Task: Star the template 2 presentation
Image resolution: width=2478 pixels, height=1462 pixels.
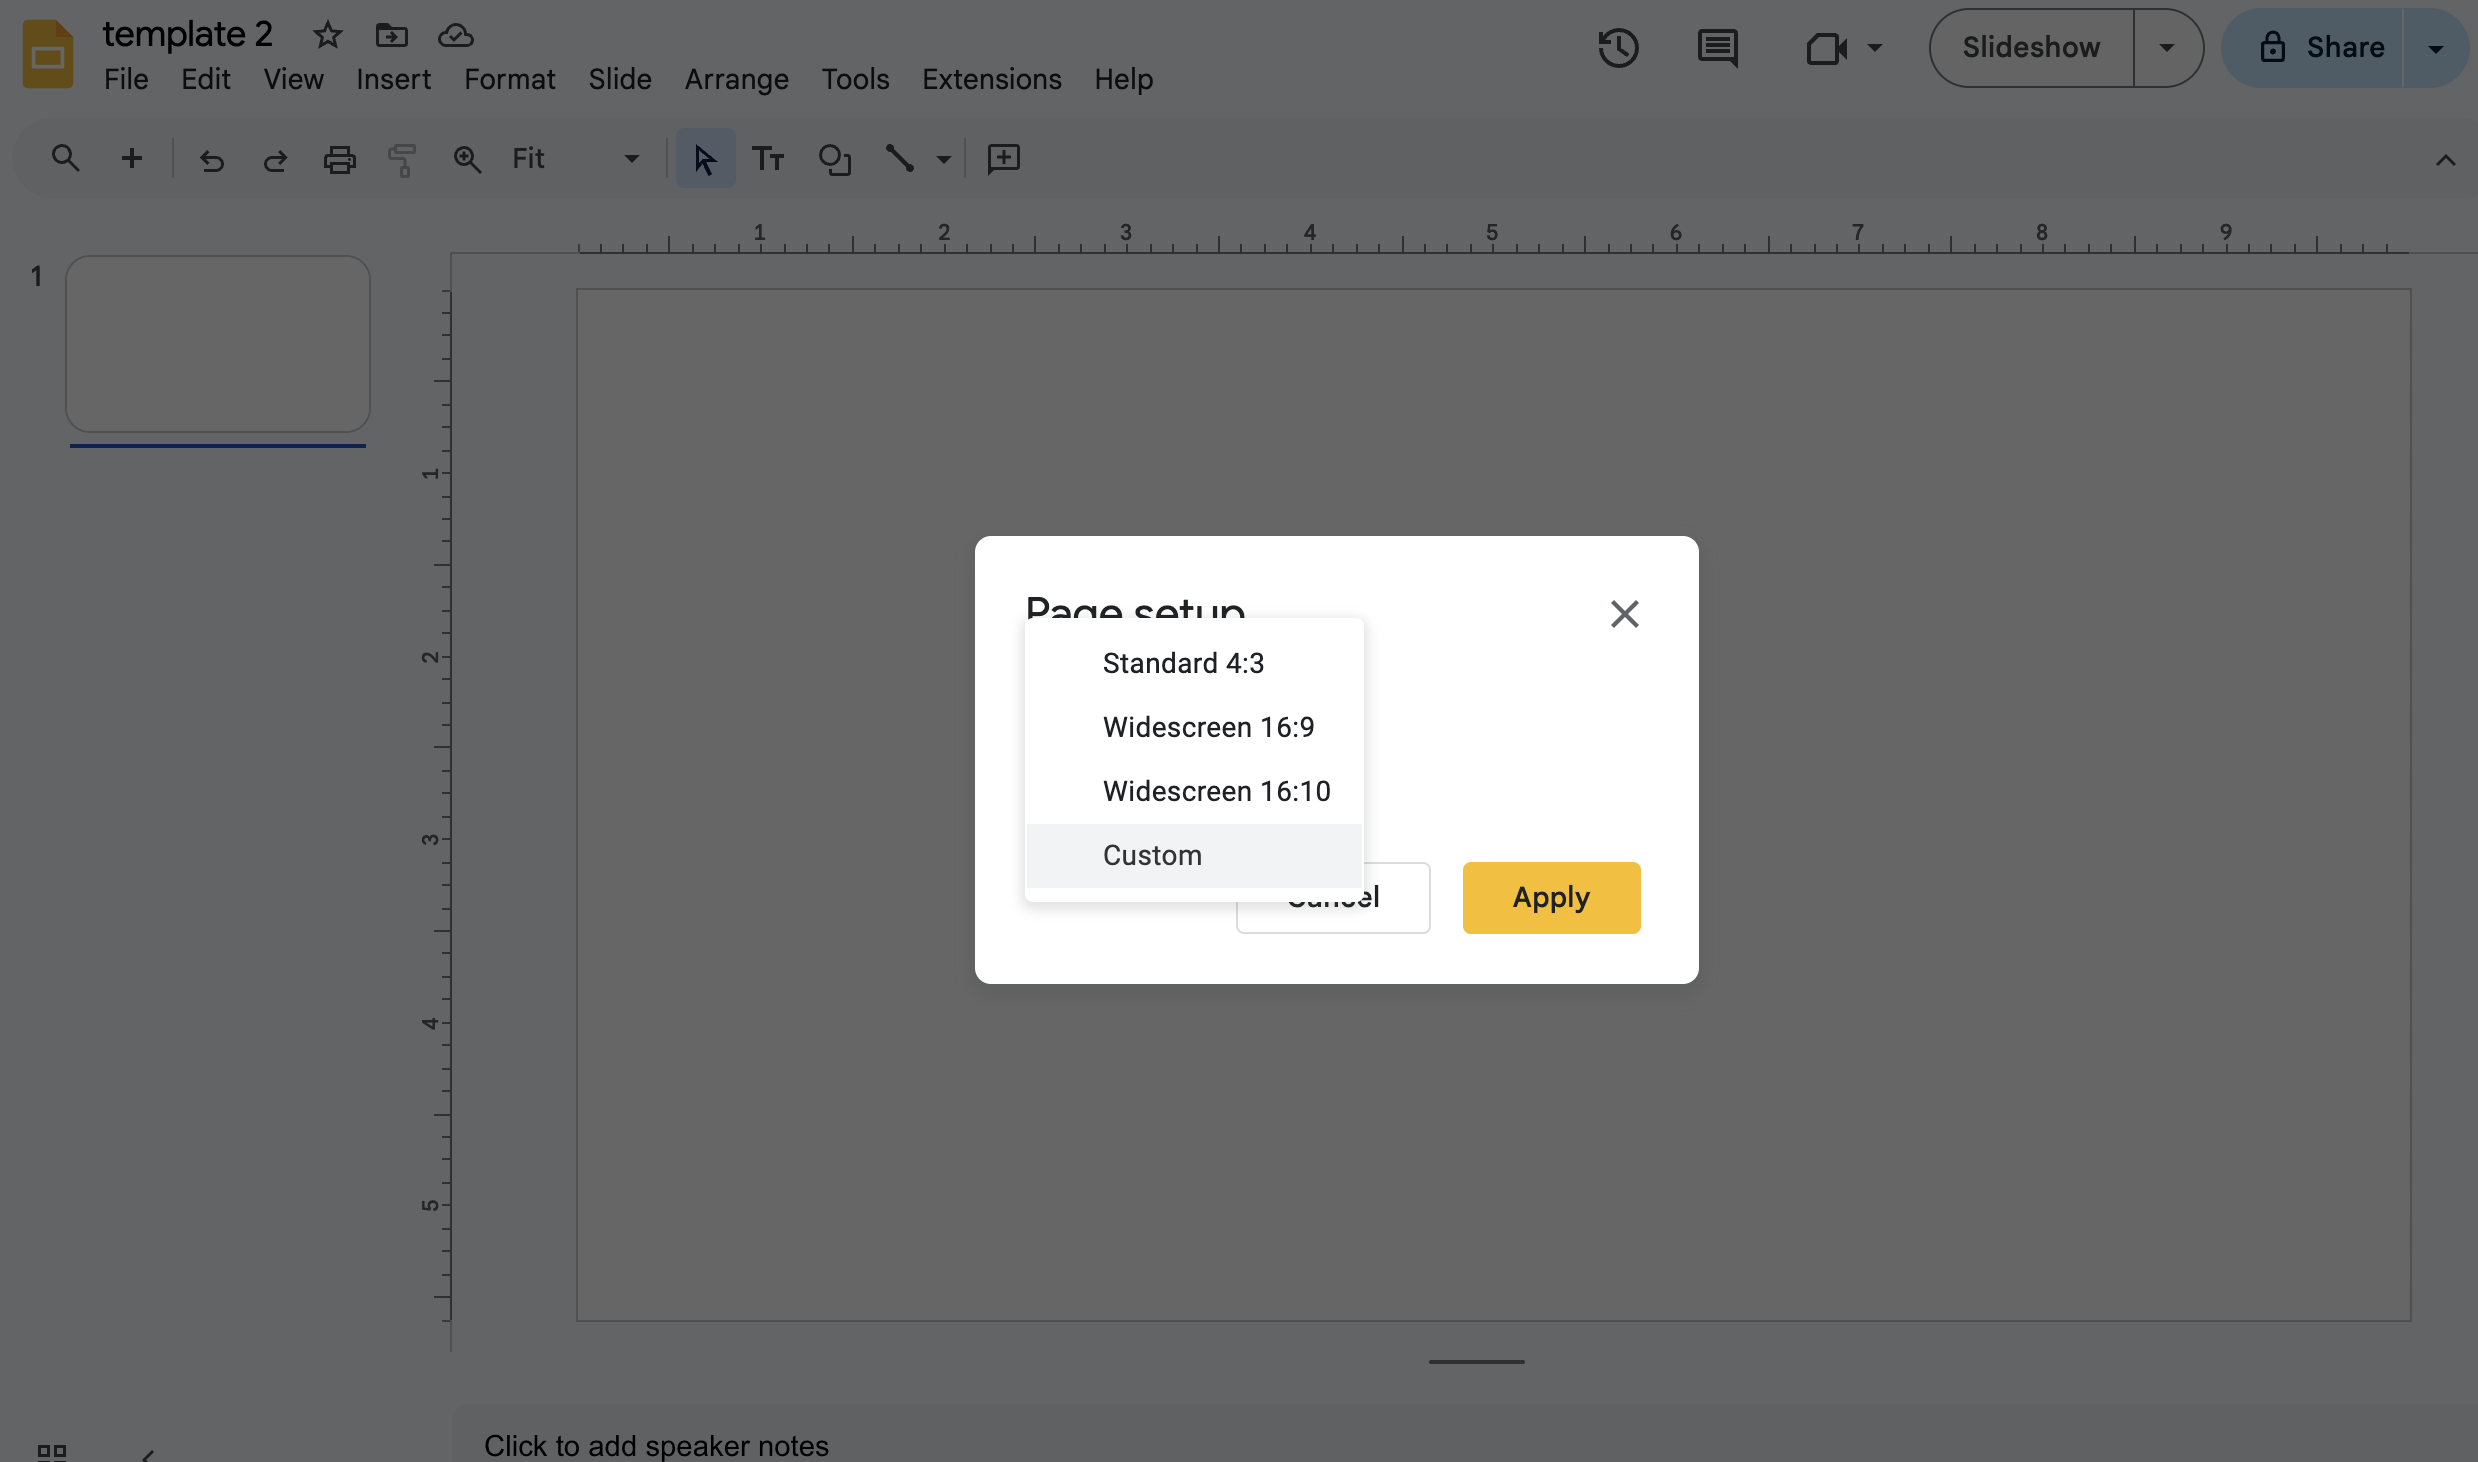Action: (327, 35)
